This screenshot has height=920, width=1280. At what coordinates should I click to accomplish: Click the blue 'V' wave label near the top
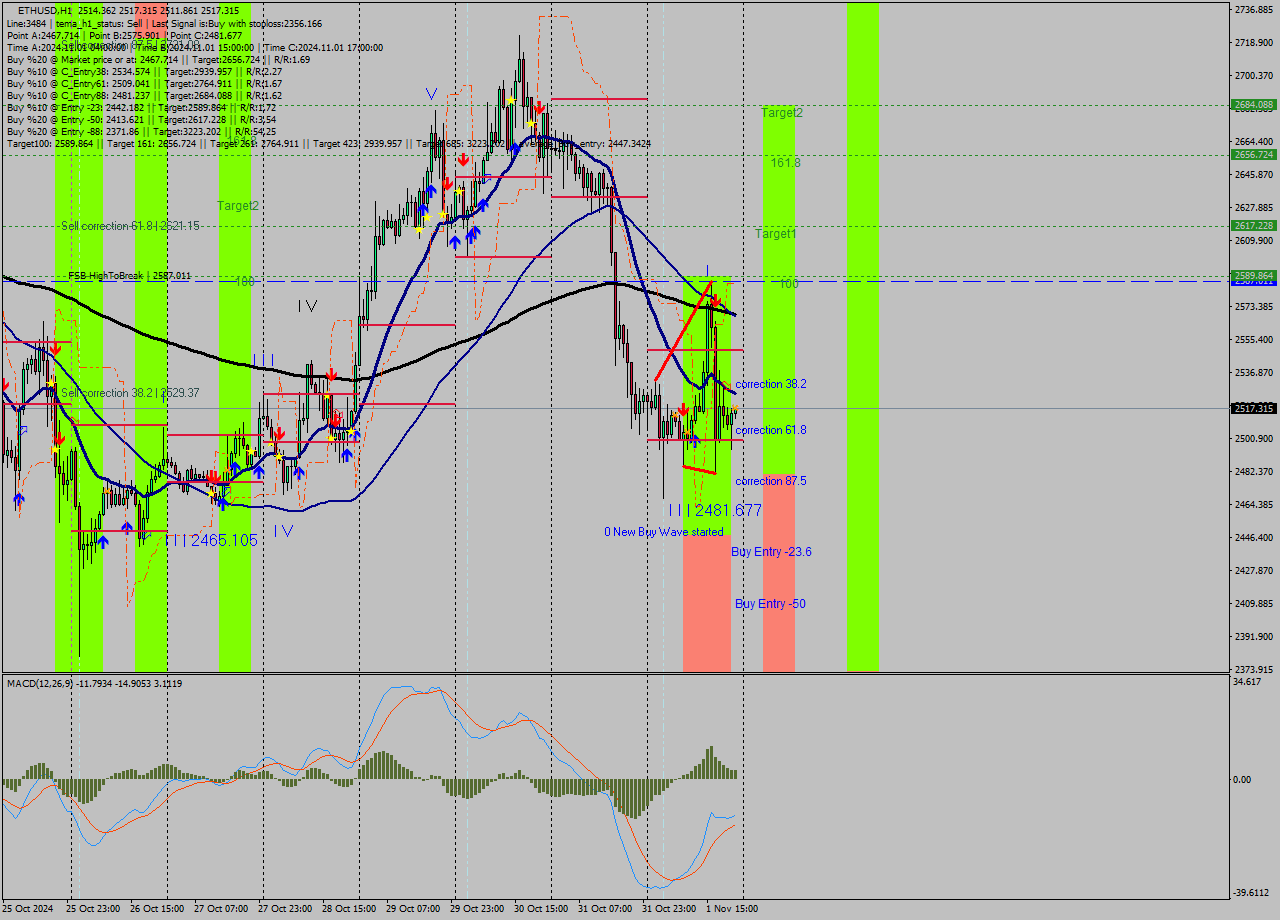point(431,94)
